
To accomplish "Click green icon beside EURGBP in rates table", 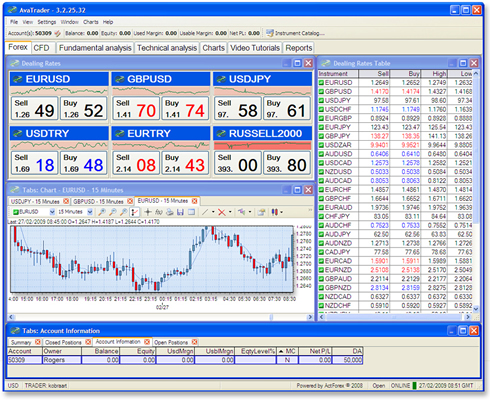I will pos(321,118).
